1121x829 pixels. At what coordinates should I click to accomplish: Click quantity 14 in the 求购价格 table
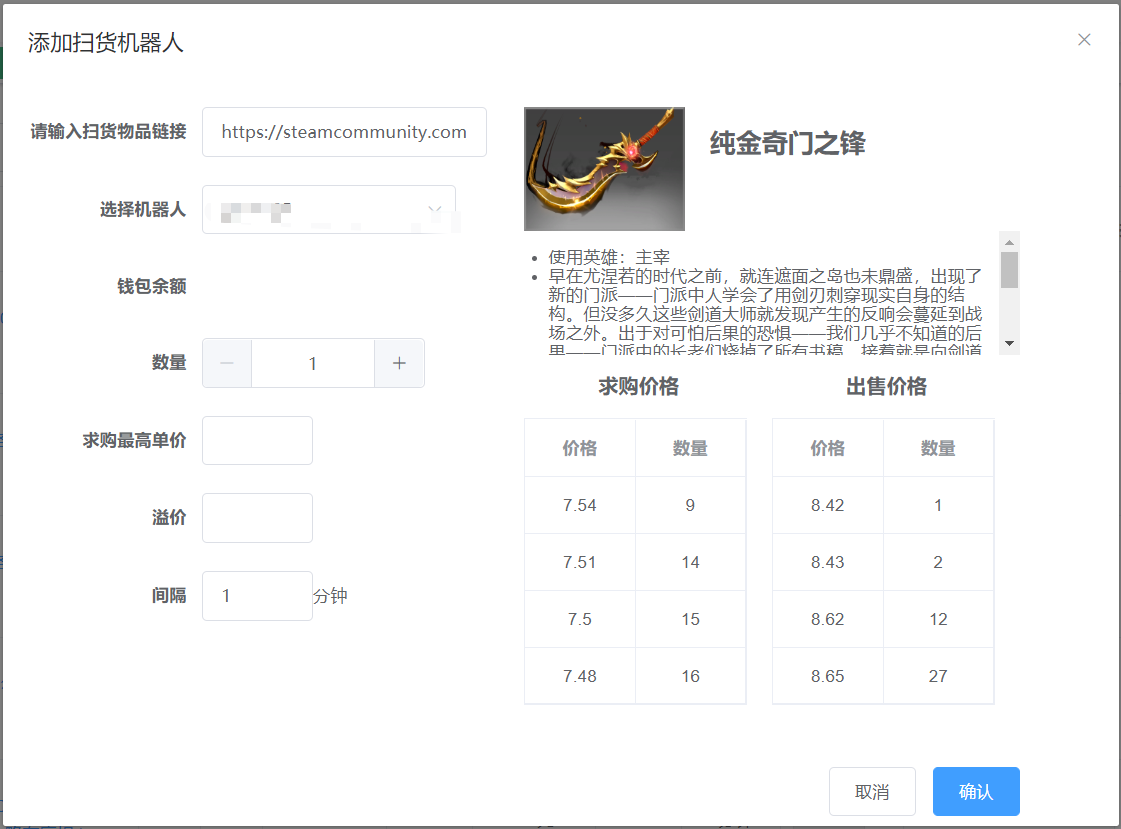click(690, 562)
